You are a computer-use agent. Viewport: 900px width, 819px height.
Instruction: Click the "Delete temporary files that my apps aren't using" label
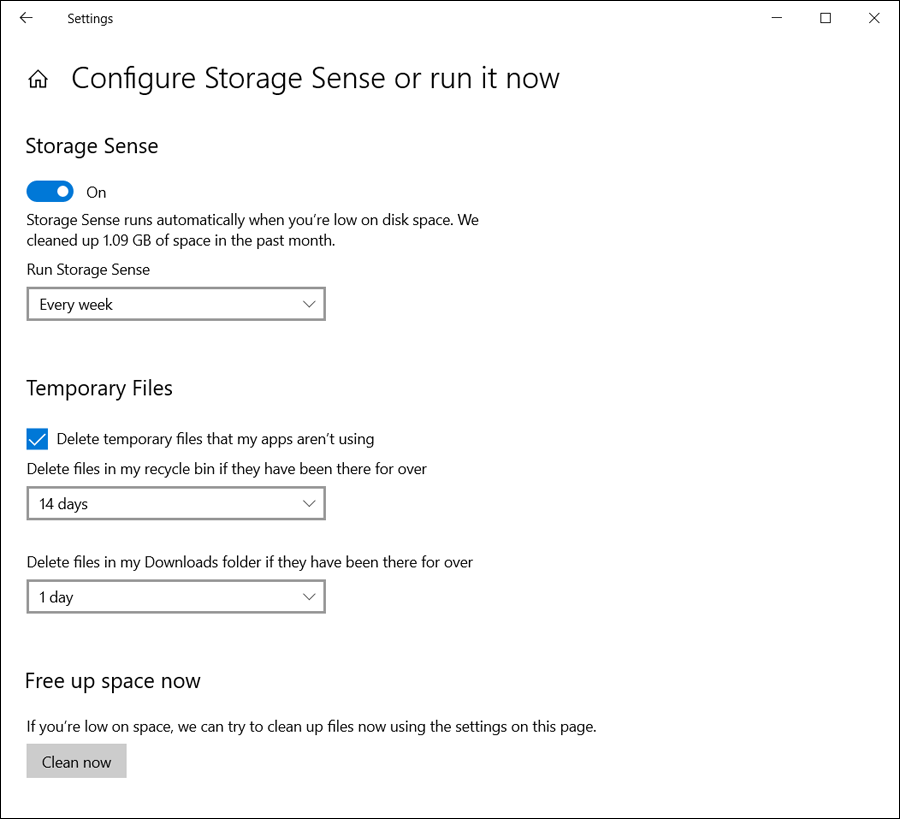pos(215,438)
